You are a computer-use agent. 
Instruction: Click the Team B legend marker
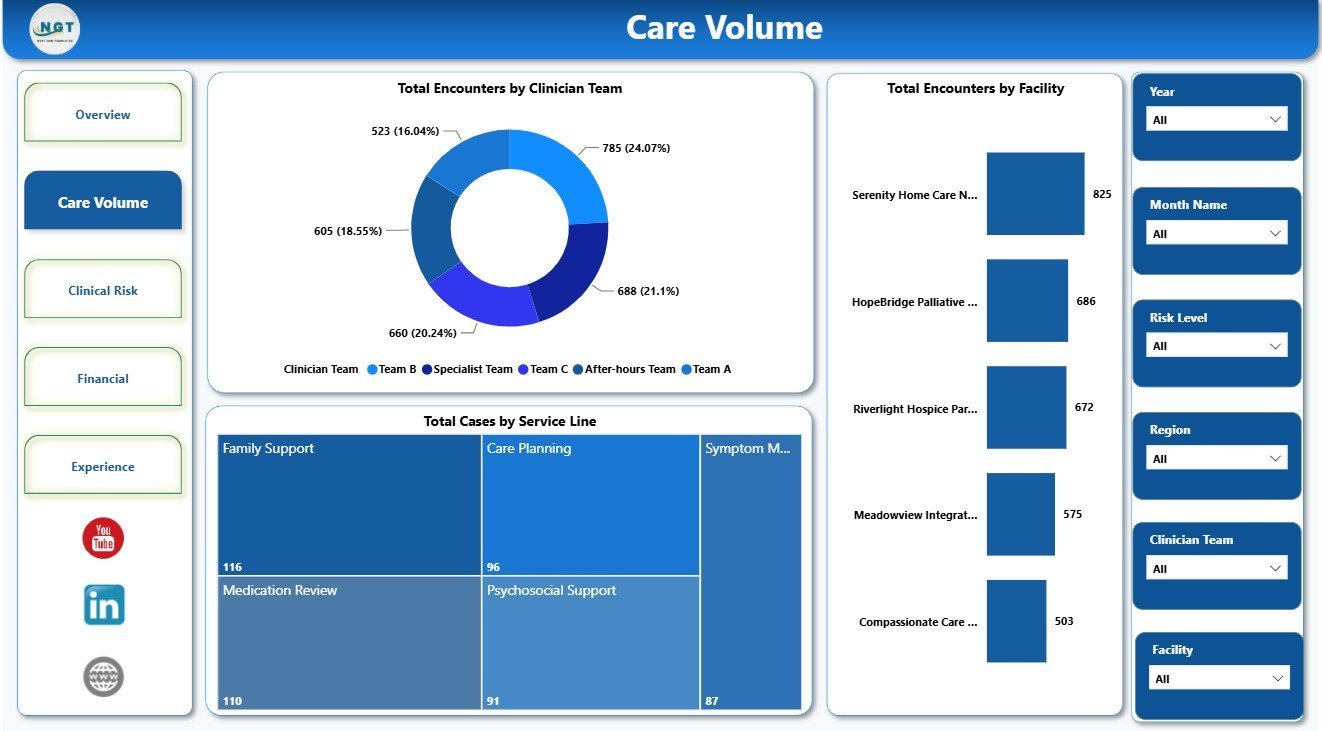pyautogui.click(x=373, y=369)
